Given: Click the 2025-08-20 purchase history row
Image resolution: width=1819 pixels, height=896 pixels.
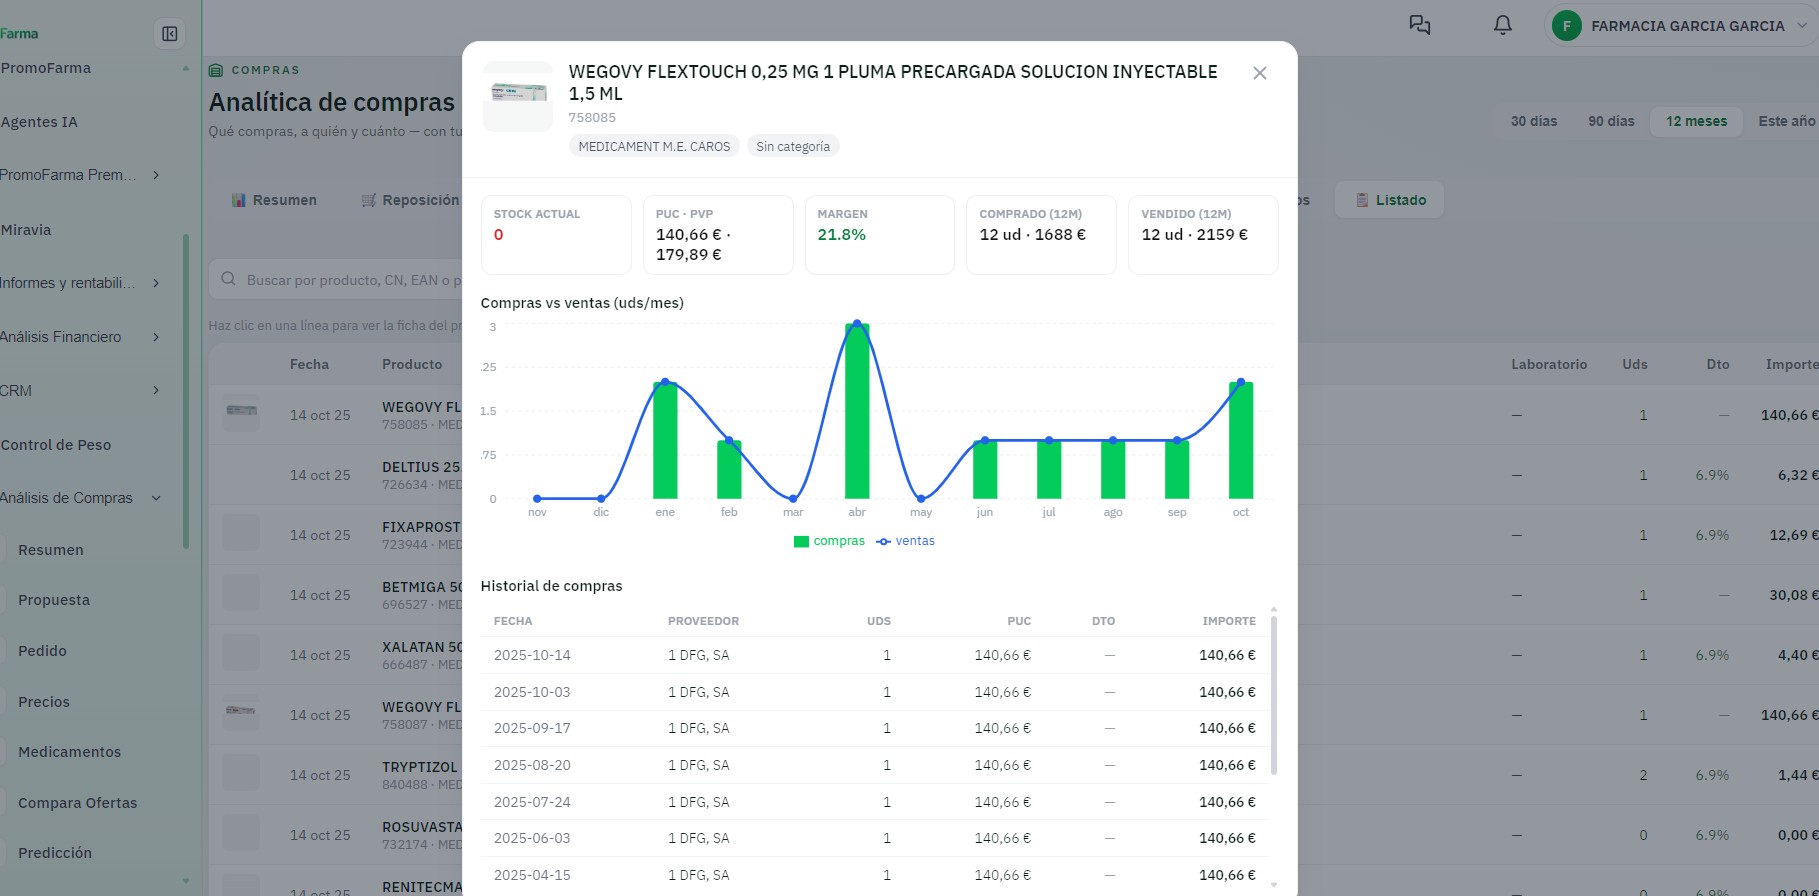Looking at the screenshot, I should 874,765.
